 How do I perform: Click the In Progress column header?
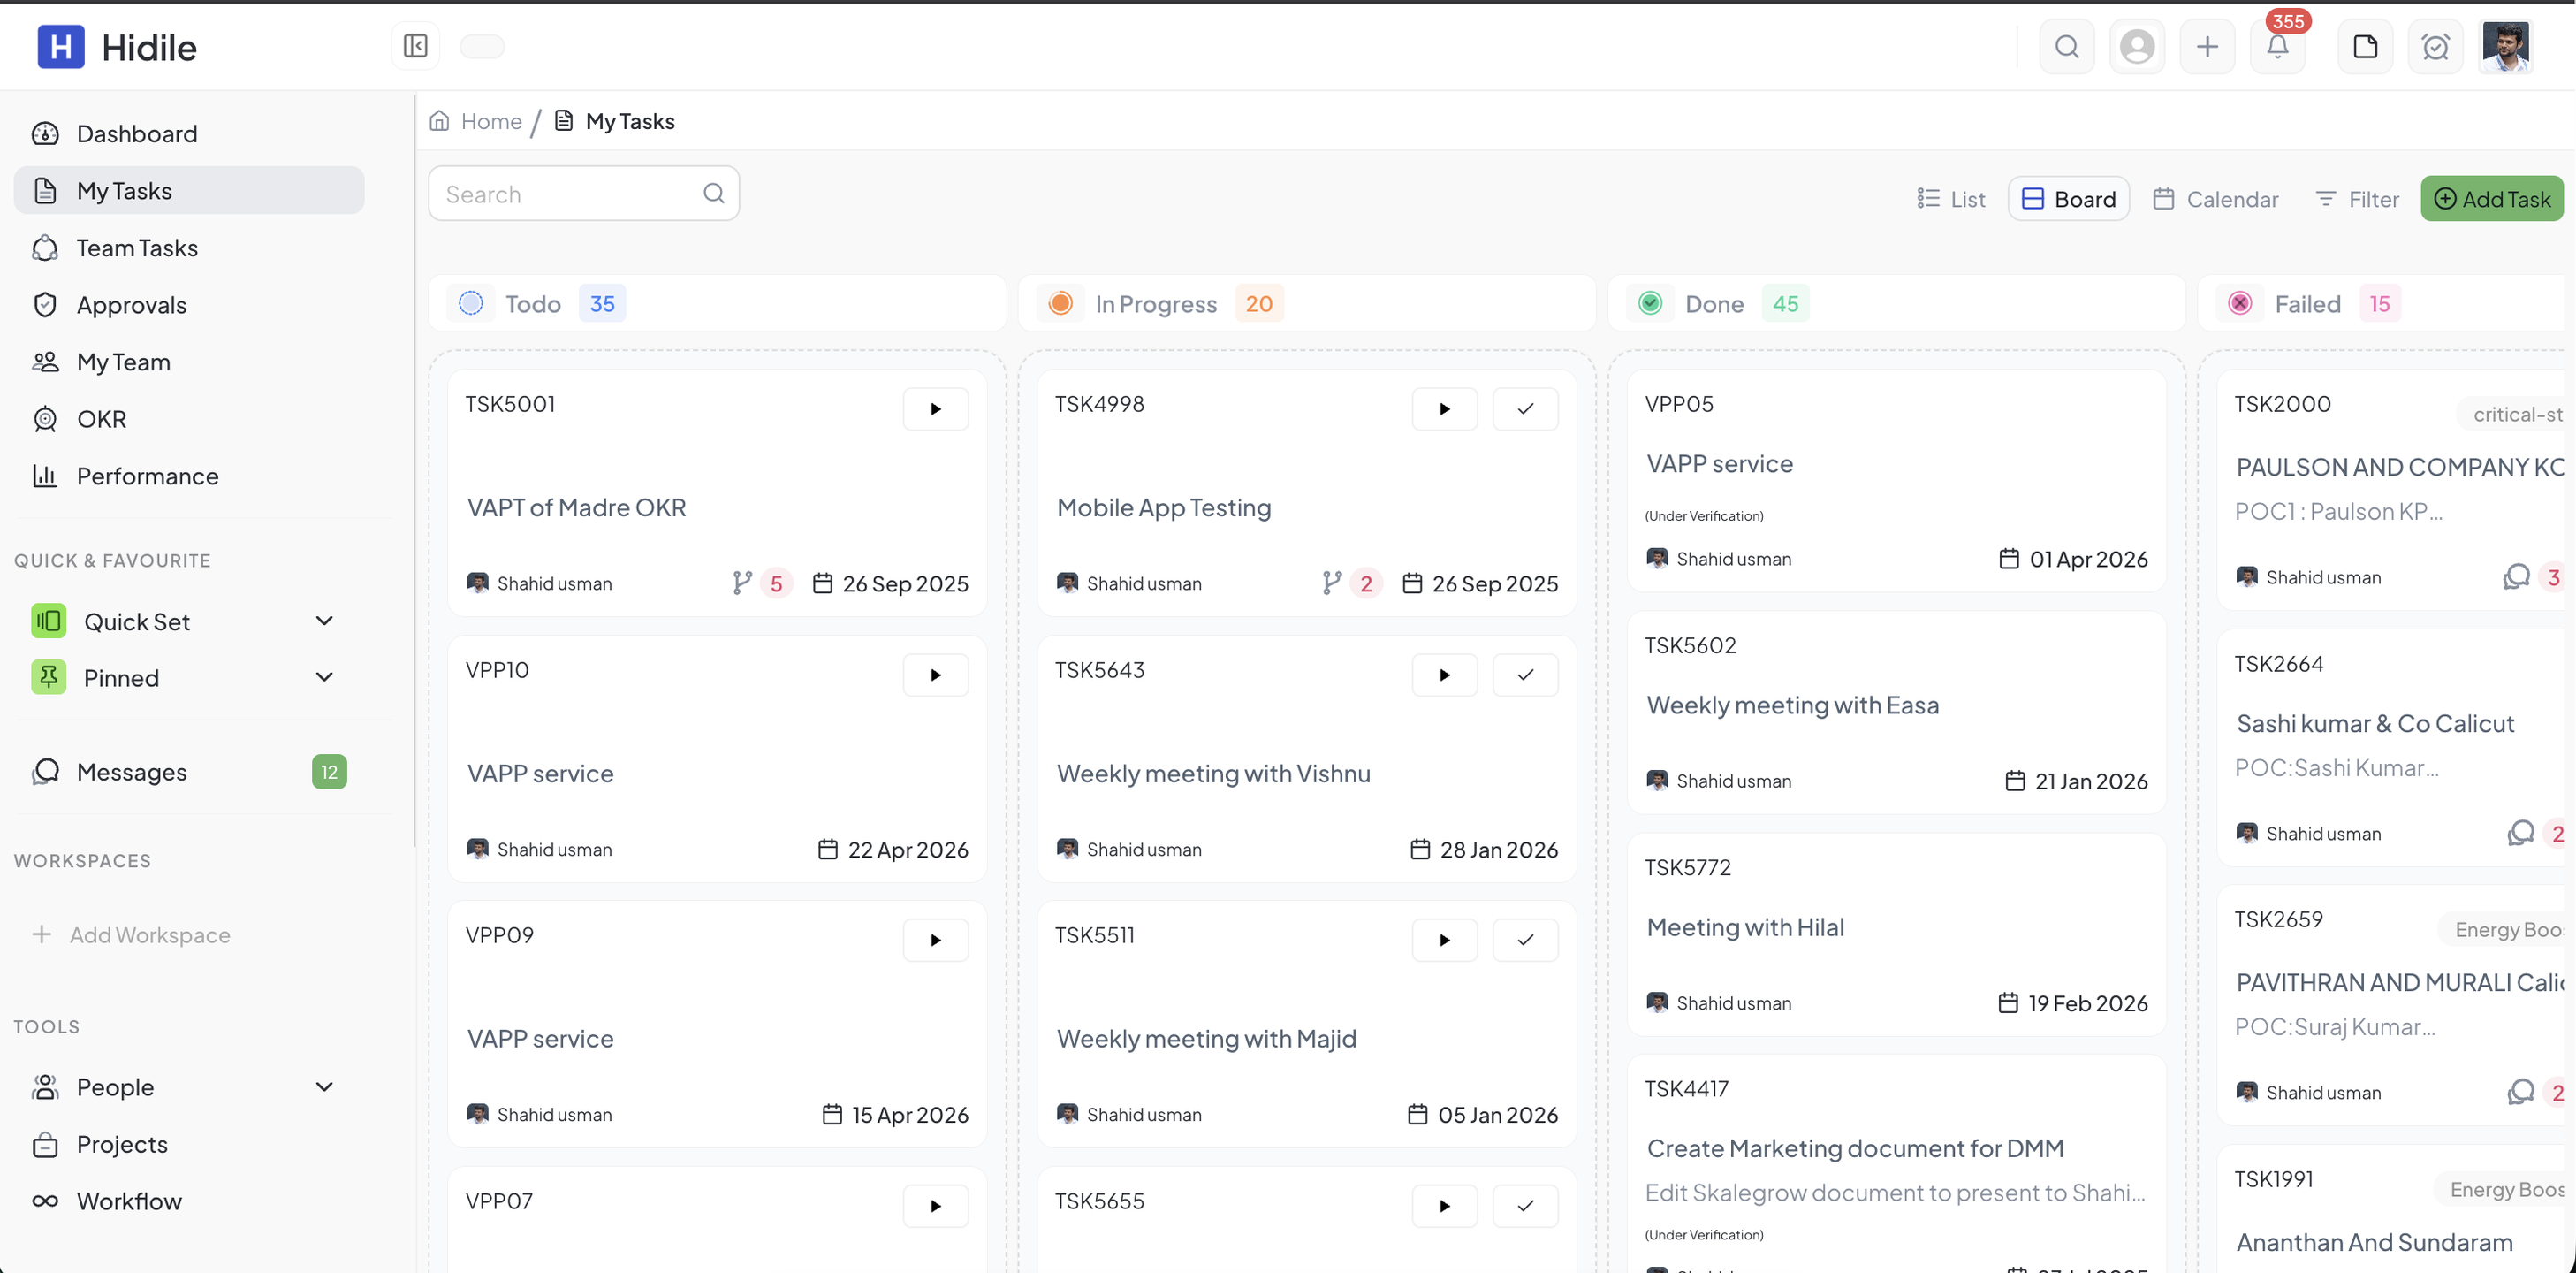[x=1307, y=303]
